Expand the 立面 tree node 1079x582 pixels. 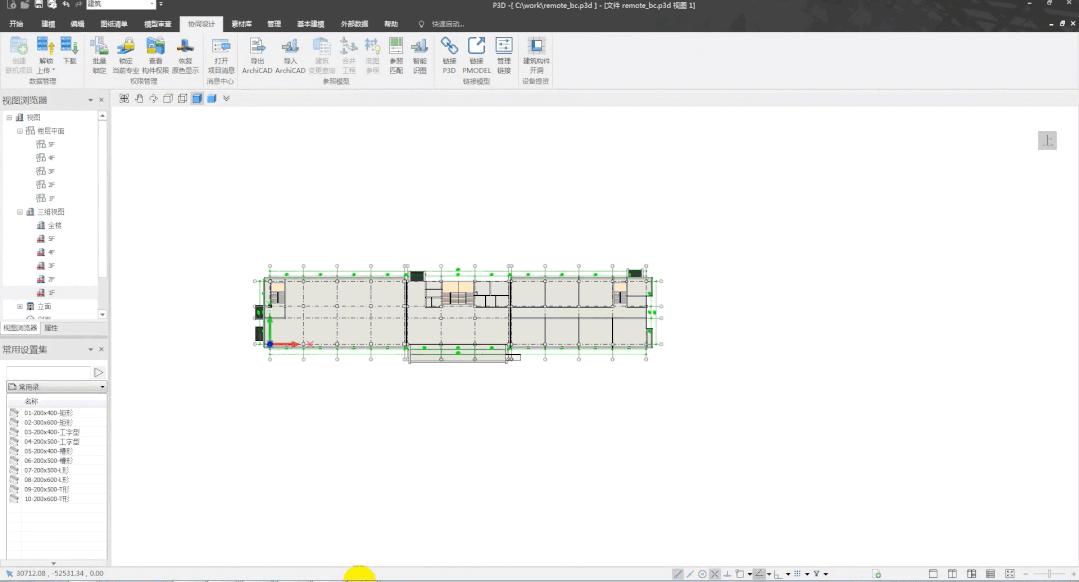click(20, 306)
